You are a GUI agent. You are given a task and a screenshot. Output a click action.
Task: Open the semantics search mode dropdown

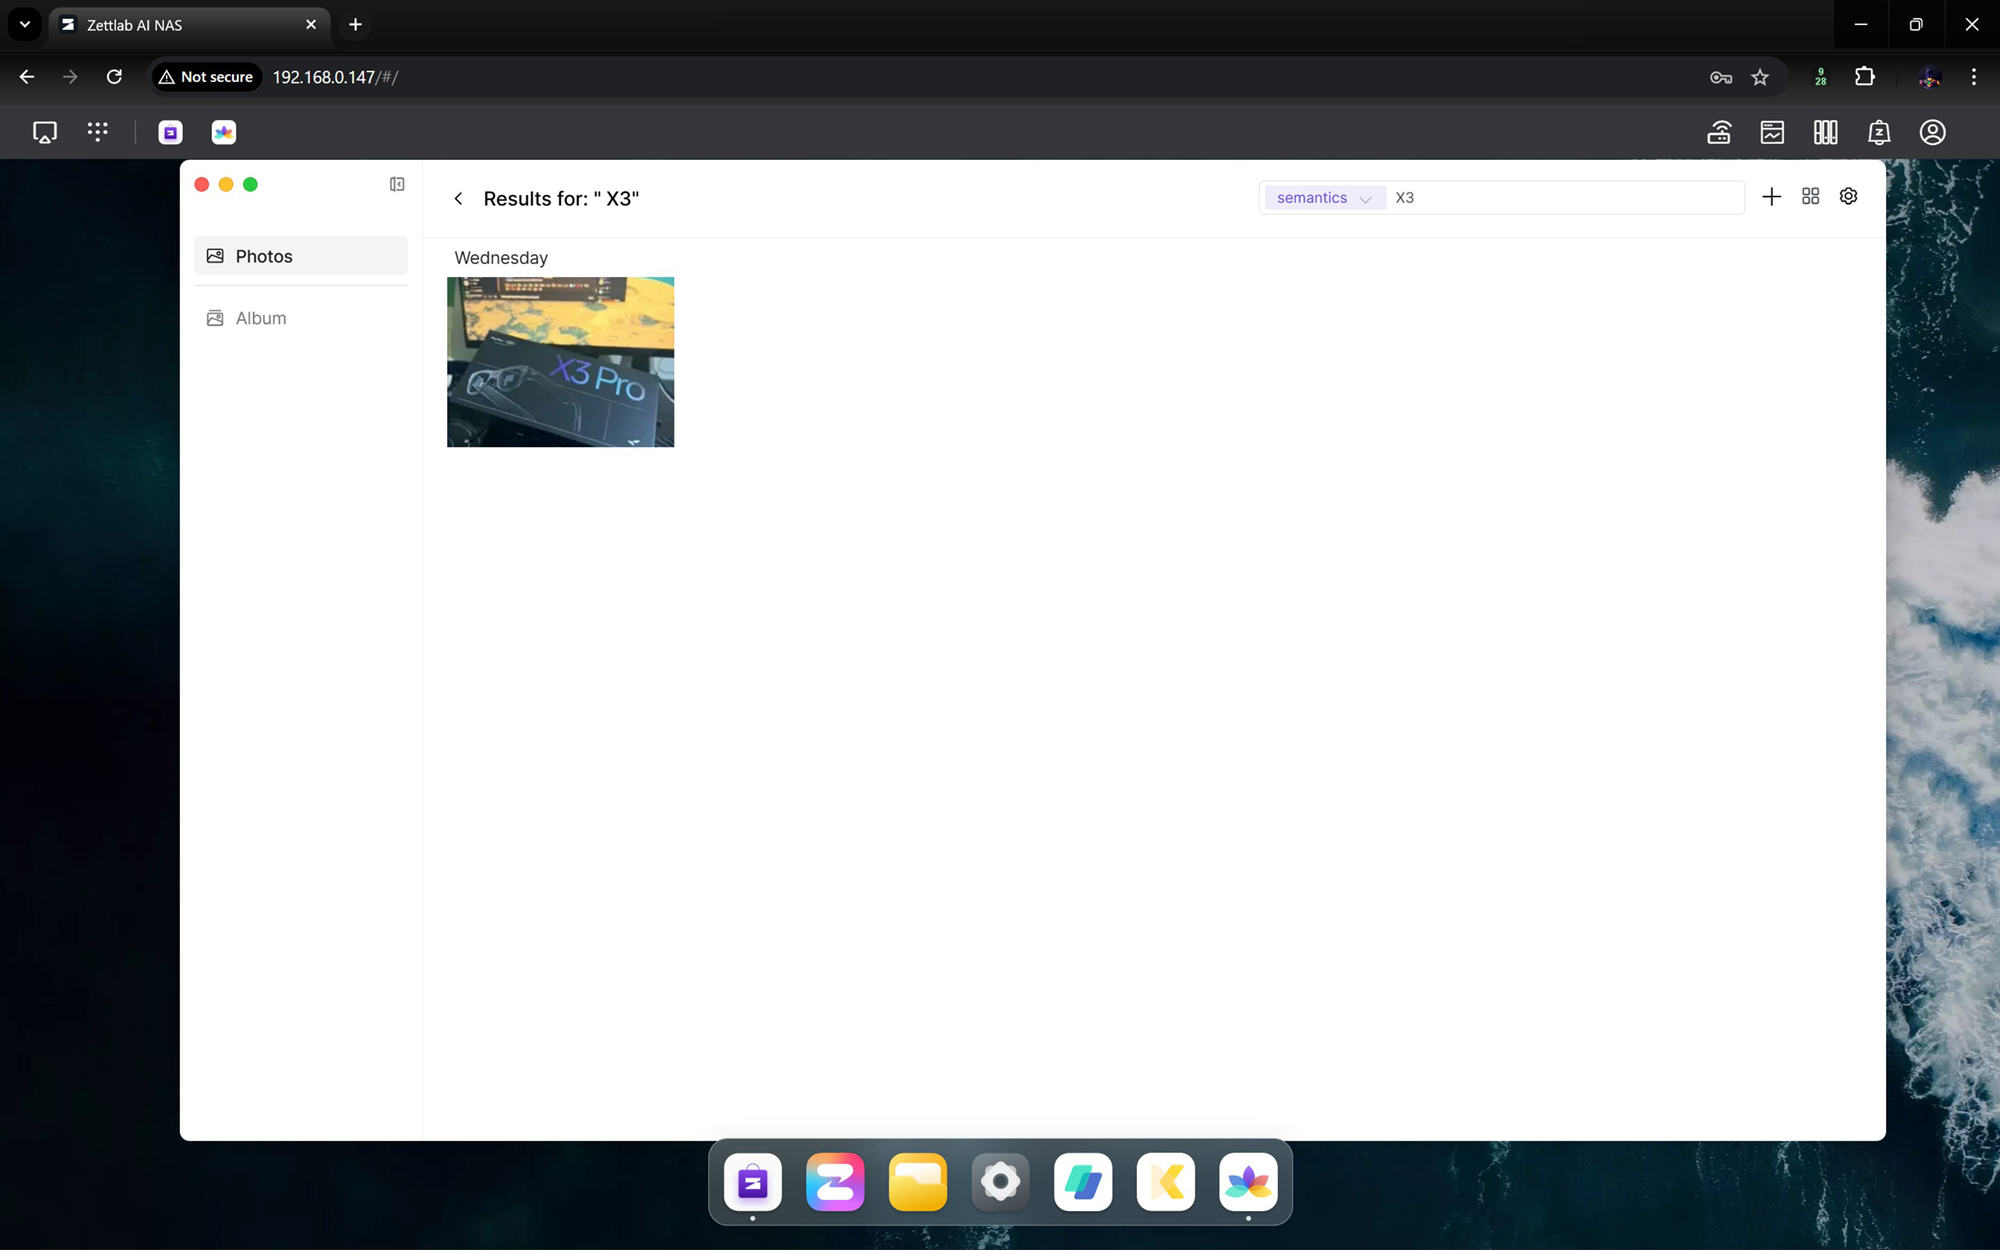1323,198
